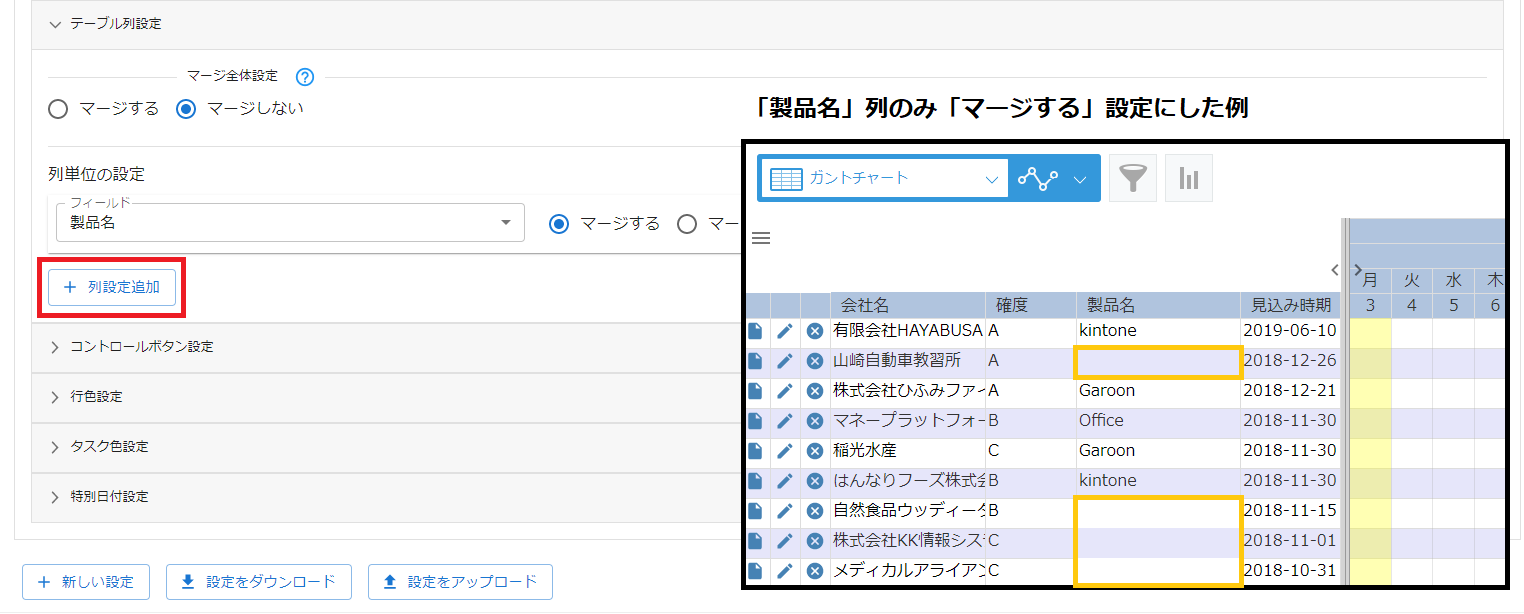This screenshot has height=614, width=1524.
Task: Click the left chevron beside the gantt timeline
Action: [x=1334, y=270]
